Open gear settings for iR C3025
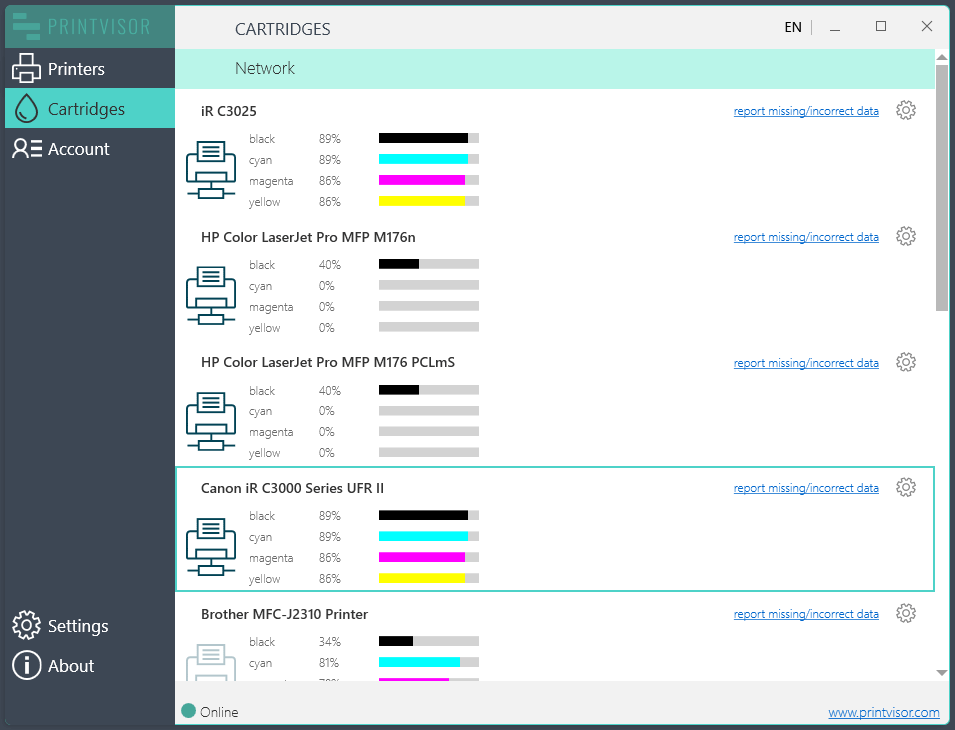The height and width of the screenshot is (730, 955). click(906, 110)
